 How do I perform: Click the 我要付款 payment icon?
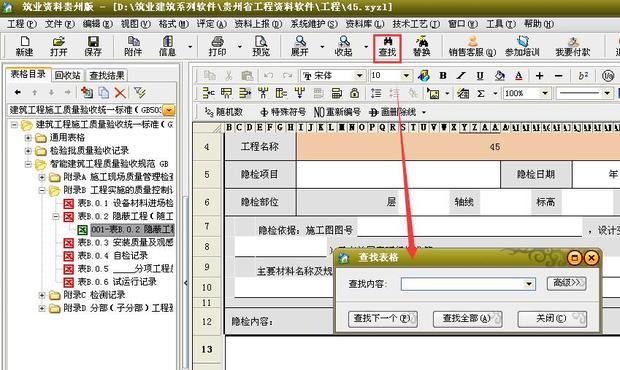point(573,46)
